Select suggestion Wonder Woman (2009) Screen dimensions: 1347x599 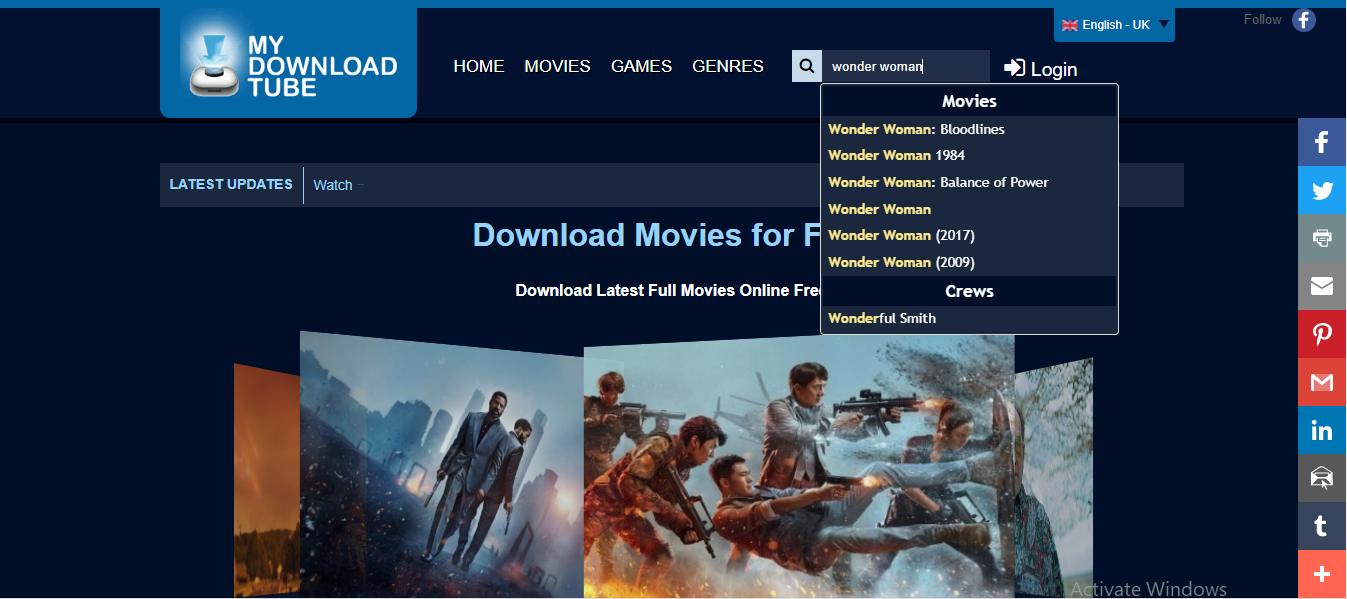(x=968, y=262)
